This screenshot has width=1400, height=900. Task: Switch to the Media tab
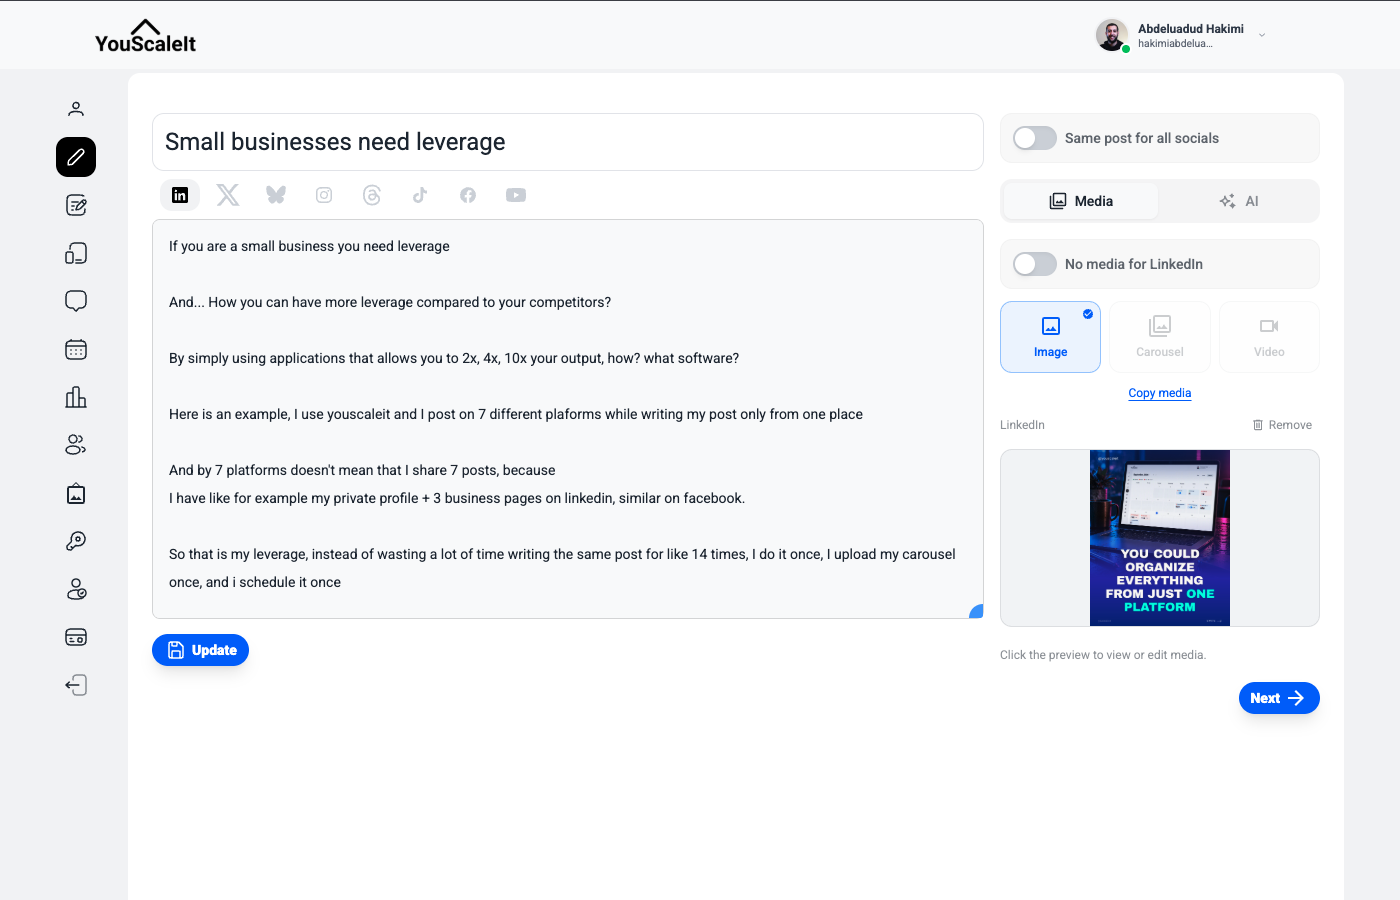[x=1081, y=201]
